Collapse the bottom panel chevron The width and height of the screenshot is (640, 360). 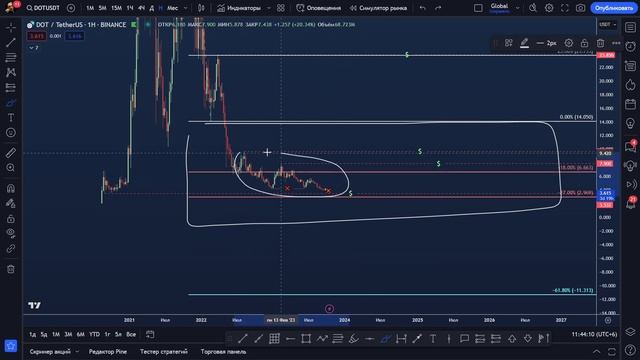tap(596, 351)
